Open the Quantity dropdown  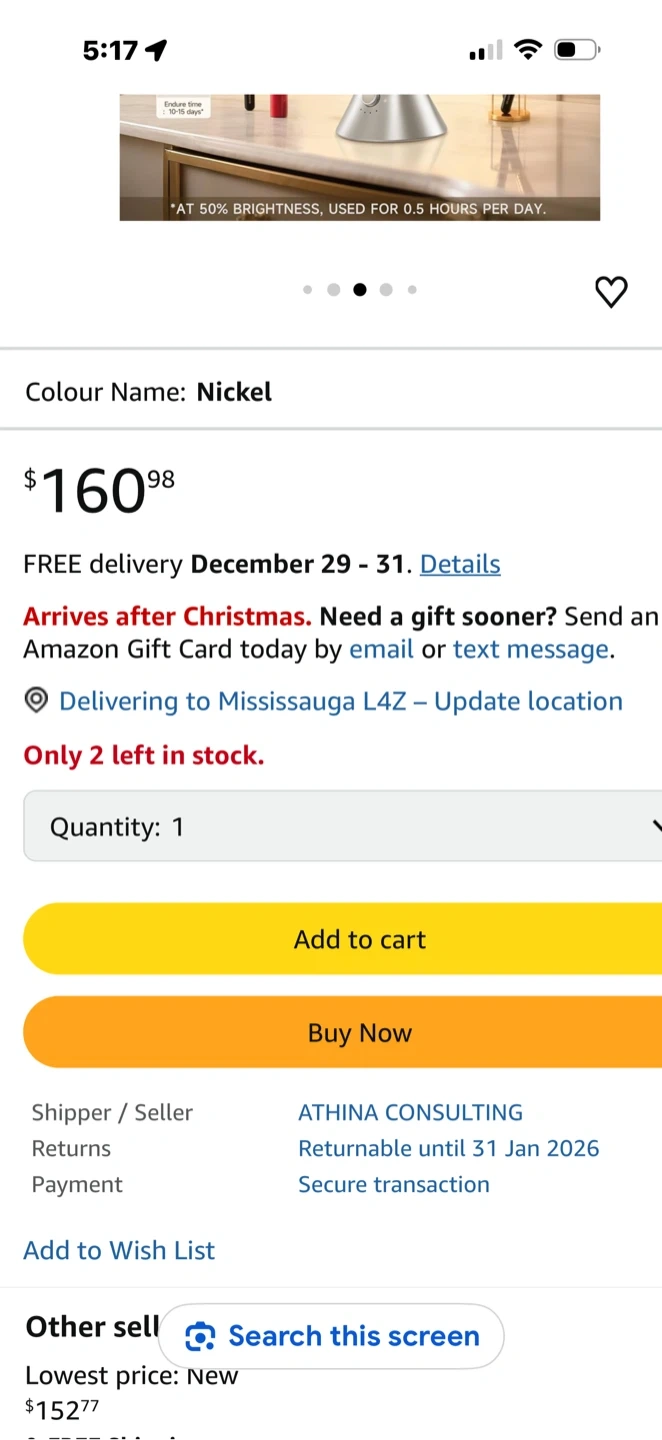pos(340,826)
